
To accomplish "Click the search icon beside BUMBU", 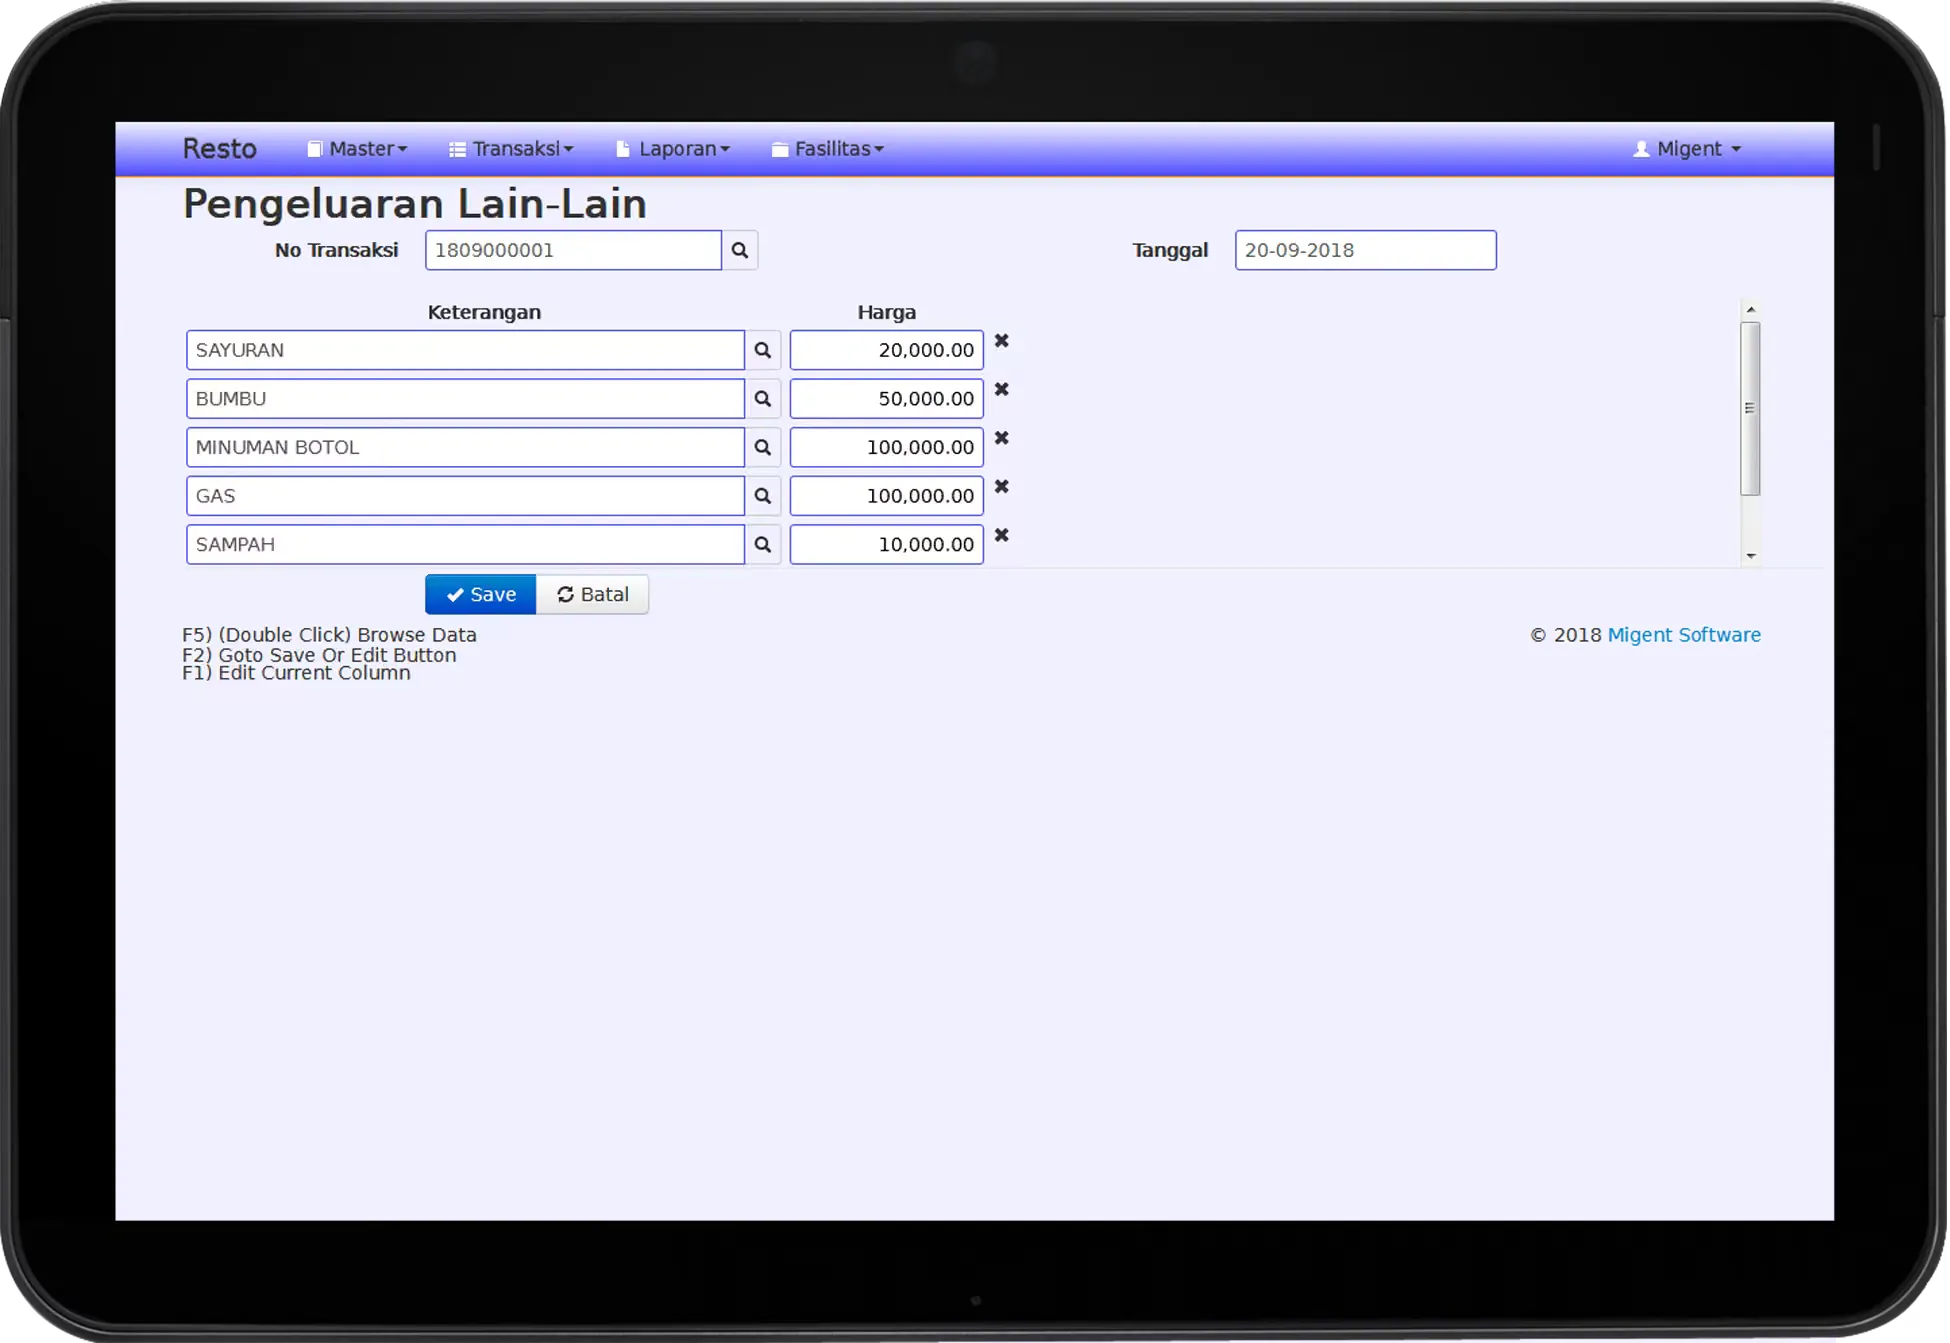I will click(762, 399).
